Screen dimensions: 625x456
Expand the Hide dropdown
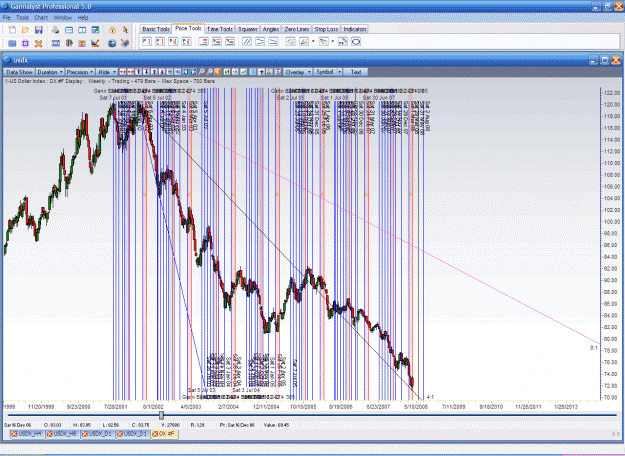(106, 72)
